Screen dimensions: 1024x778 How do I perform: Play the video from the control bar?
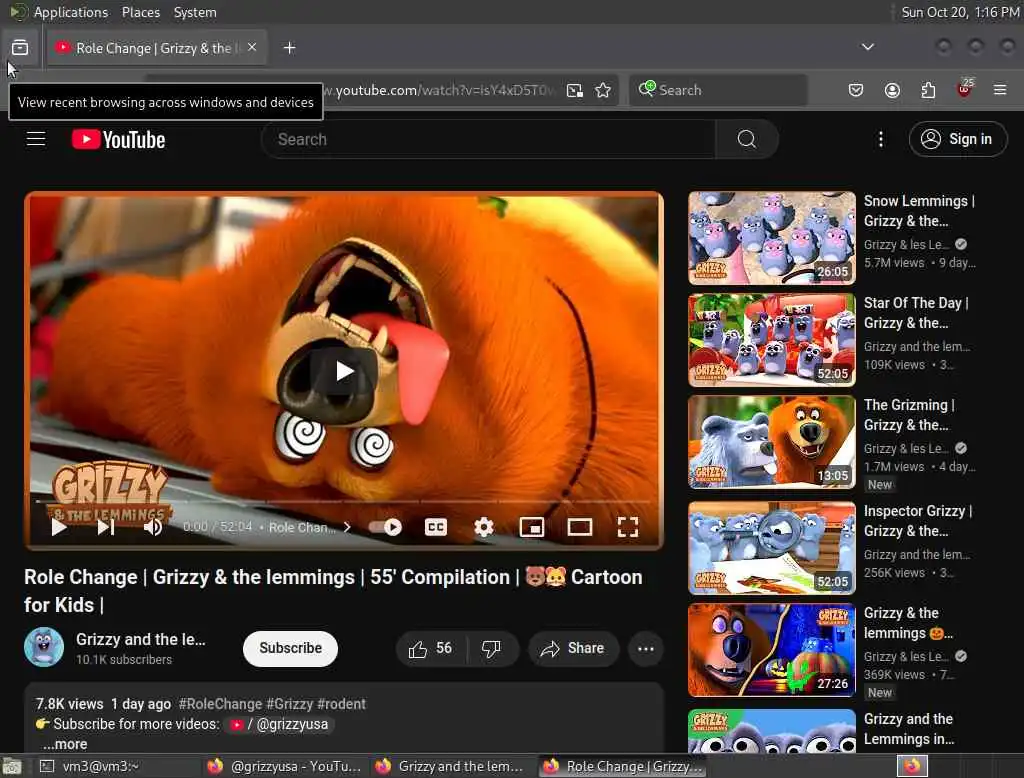(x=59, y=527)
